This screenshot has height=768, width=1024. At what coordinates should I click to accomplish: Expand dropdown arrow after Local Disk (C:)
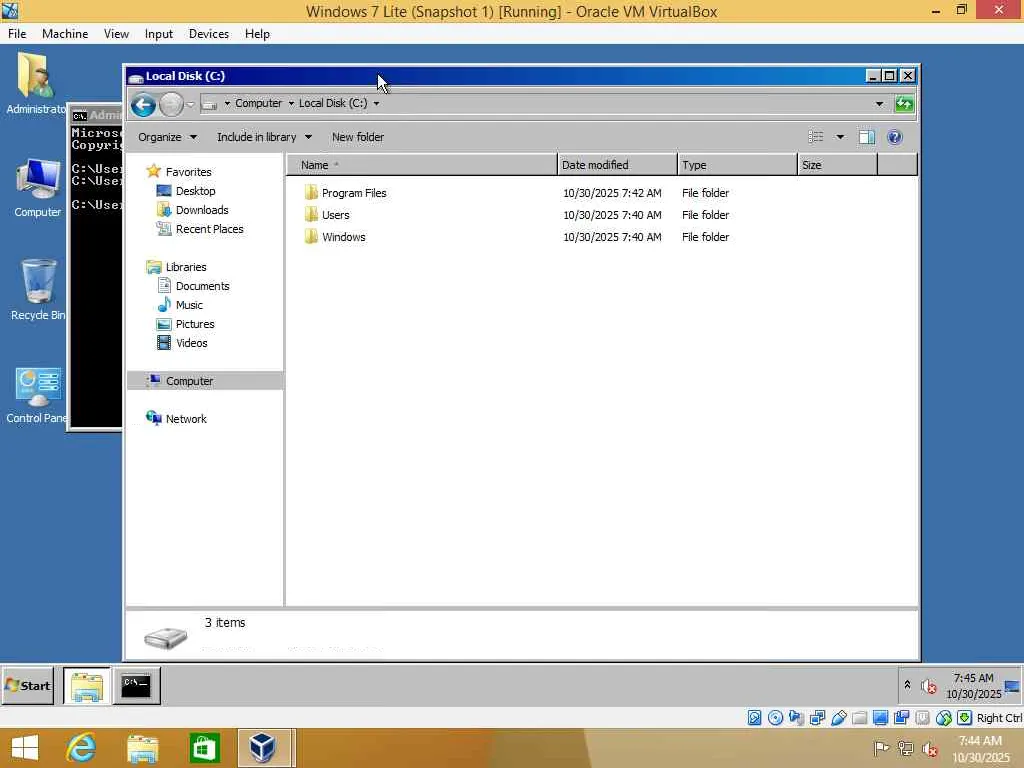[376, 104]
